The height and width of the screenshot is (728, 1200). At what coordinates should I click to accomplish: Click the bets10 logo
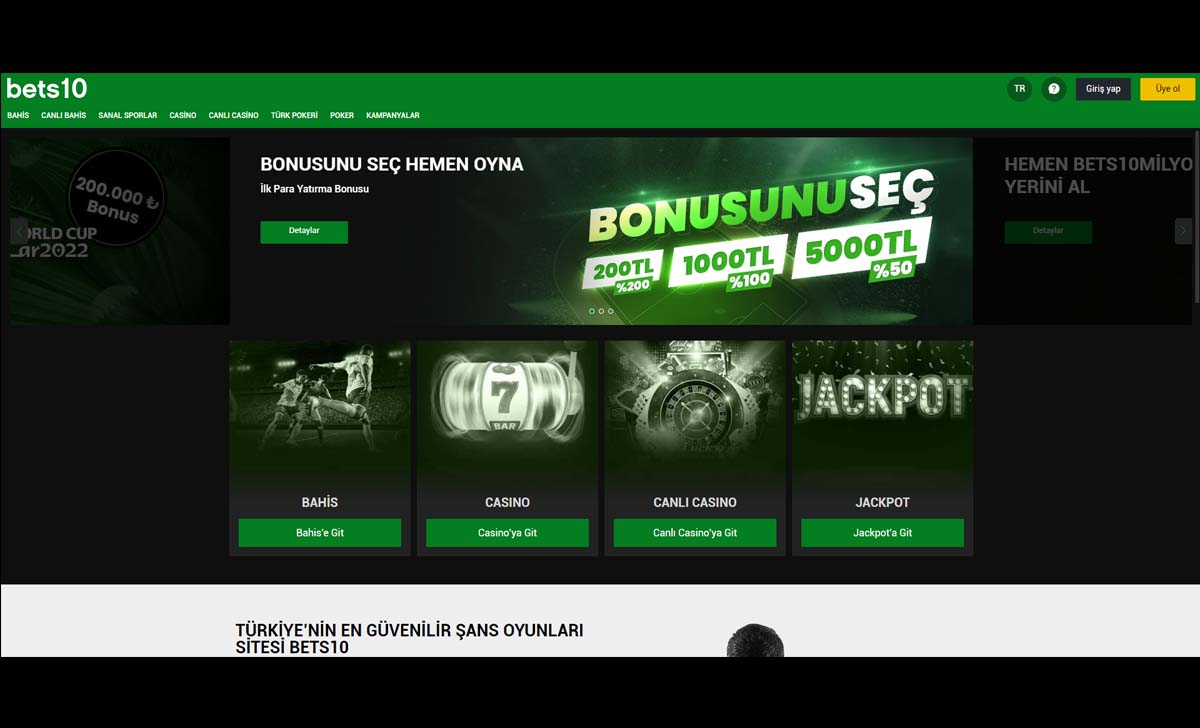(46, 89)
